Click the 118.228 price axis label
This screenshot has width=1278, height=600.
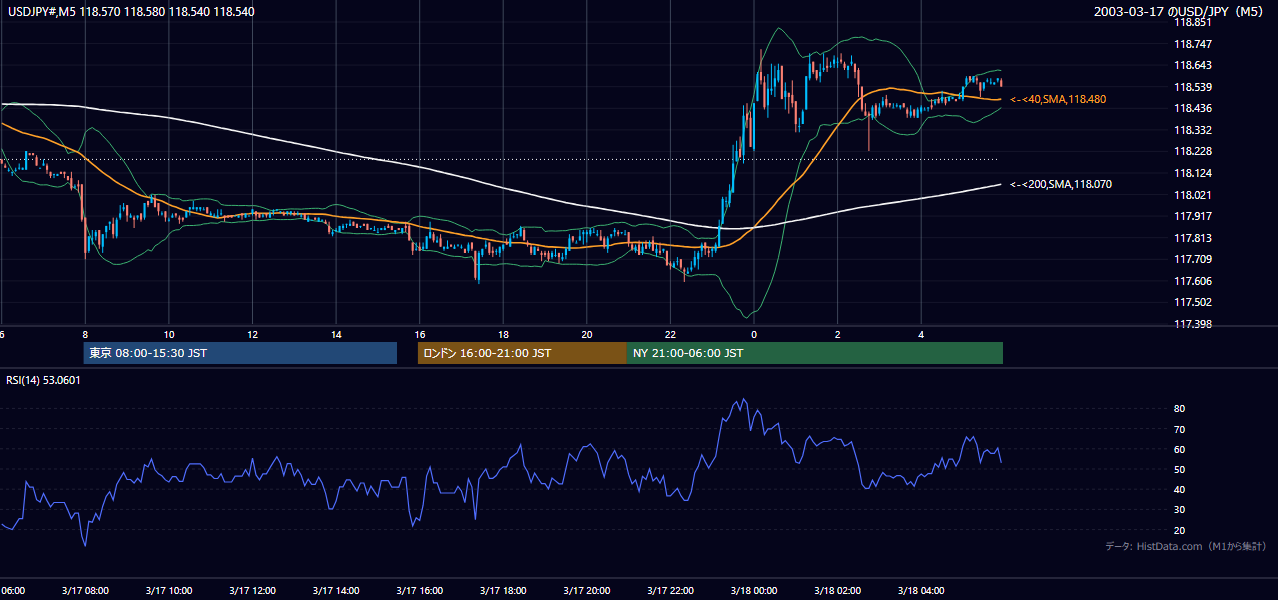[x=1194, y=151]
